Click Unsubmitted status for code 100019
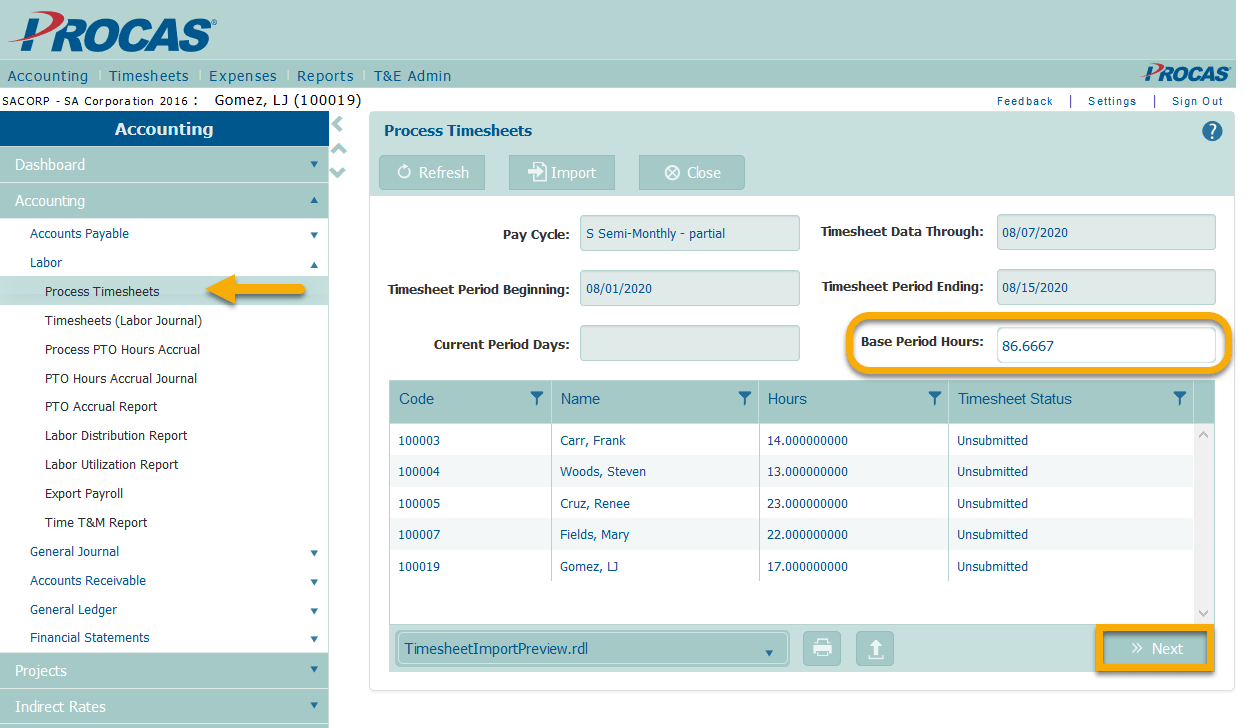This screenshot has height=728, width=1250. tap(992, 567)
